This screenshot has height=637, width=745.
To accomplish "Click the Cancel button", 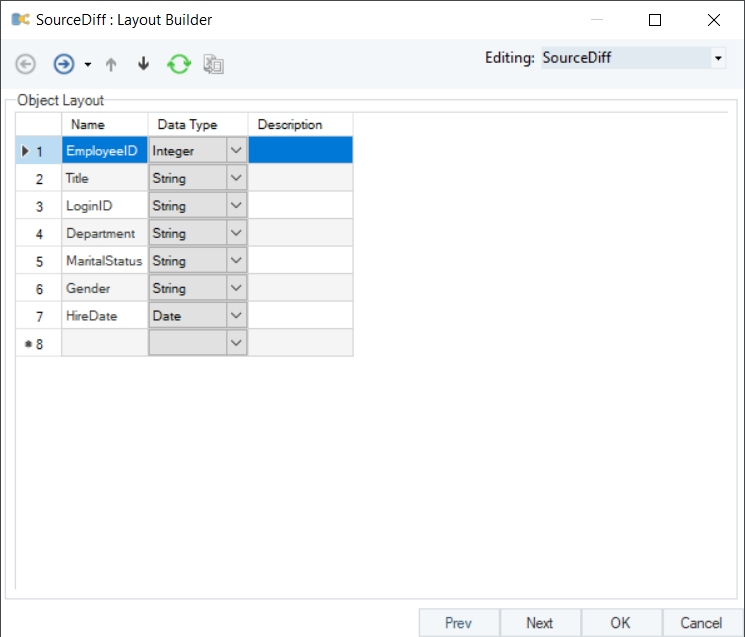I will pyautogui.click(x=701, y=623).
